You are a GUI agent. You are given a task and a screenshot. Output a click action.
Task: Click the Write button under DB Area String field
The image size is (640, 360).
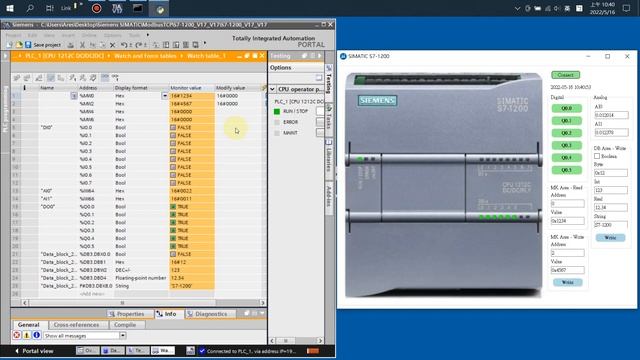pos(610,237)
